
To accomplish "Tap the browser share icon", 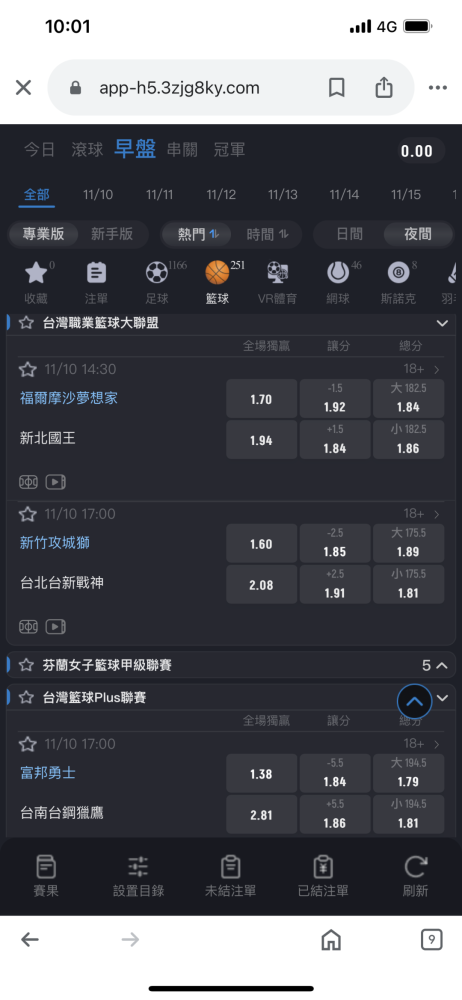I will click(384, 87).
